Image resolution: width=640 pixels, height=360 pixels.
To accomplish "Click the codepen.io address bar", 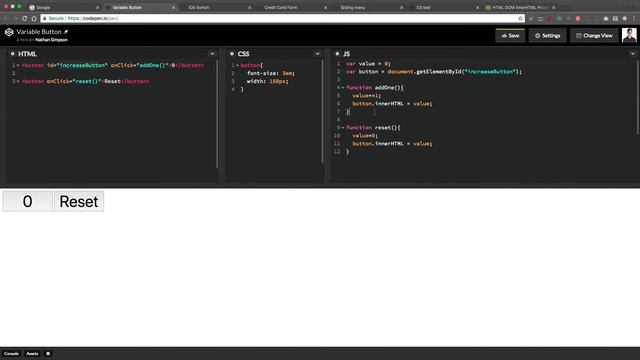I will pyautogui.click(x=282, y=18).
